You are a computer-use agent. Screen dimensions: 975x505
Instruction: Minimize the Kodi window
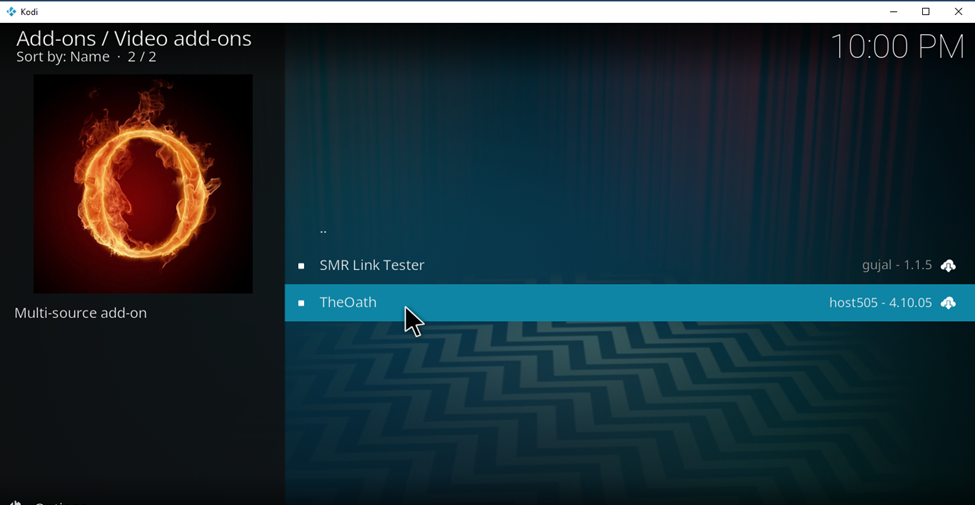[x=893, y=11]
